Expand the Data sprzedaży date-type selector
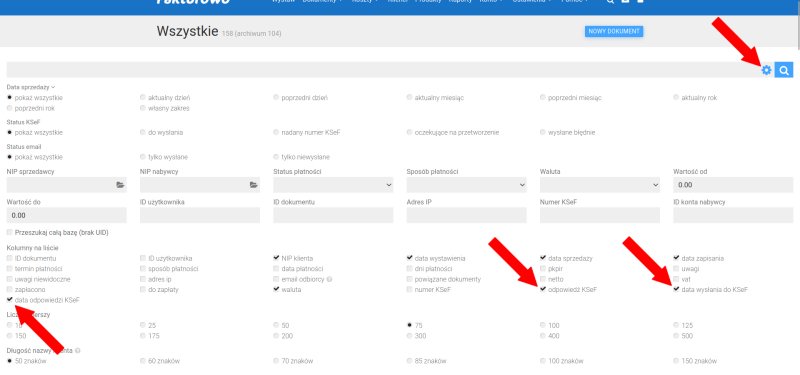This screenshot has width=800, height=375. click(31, 87)
